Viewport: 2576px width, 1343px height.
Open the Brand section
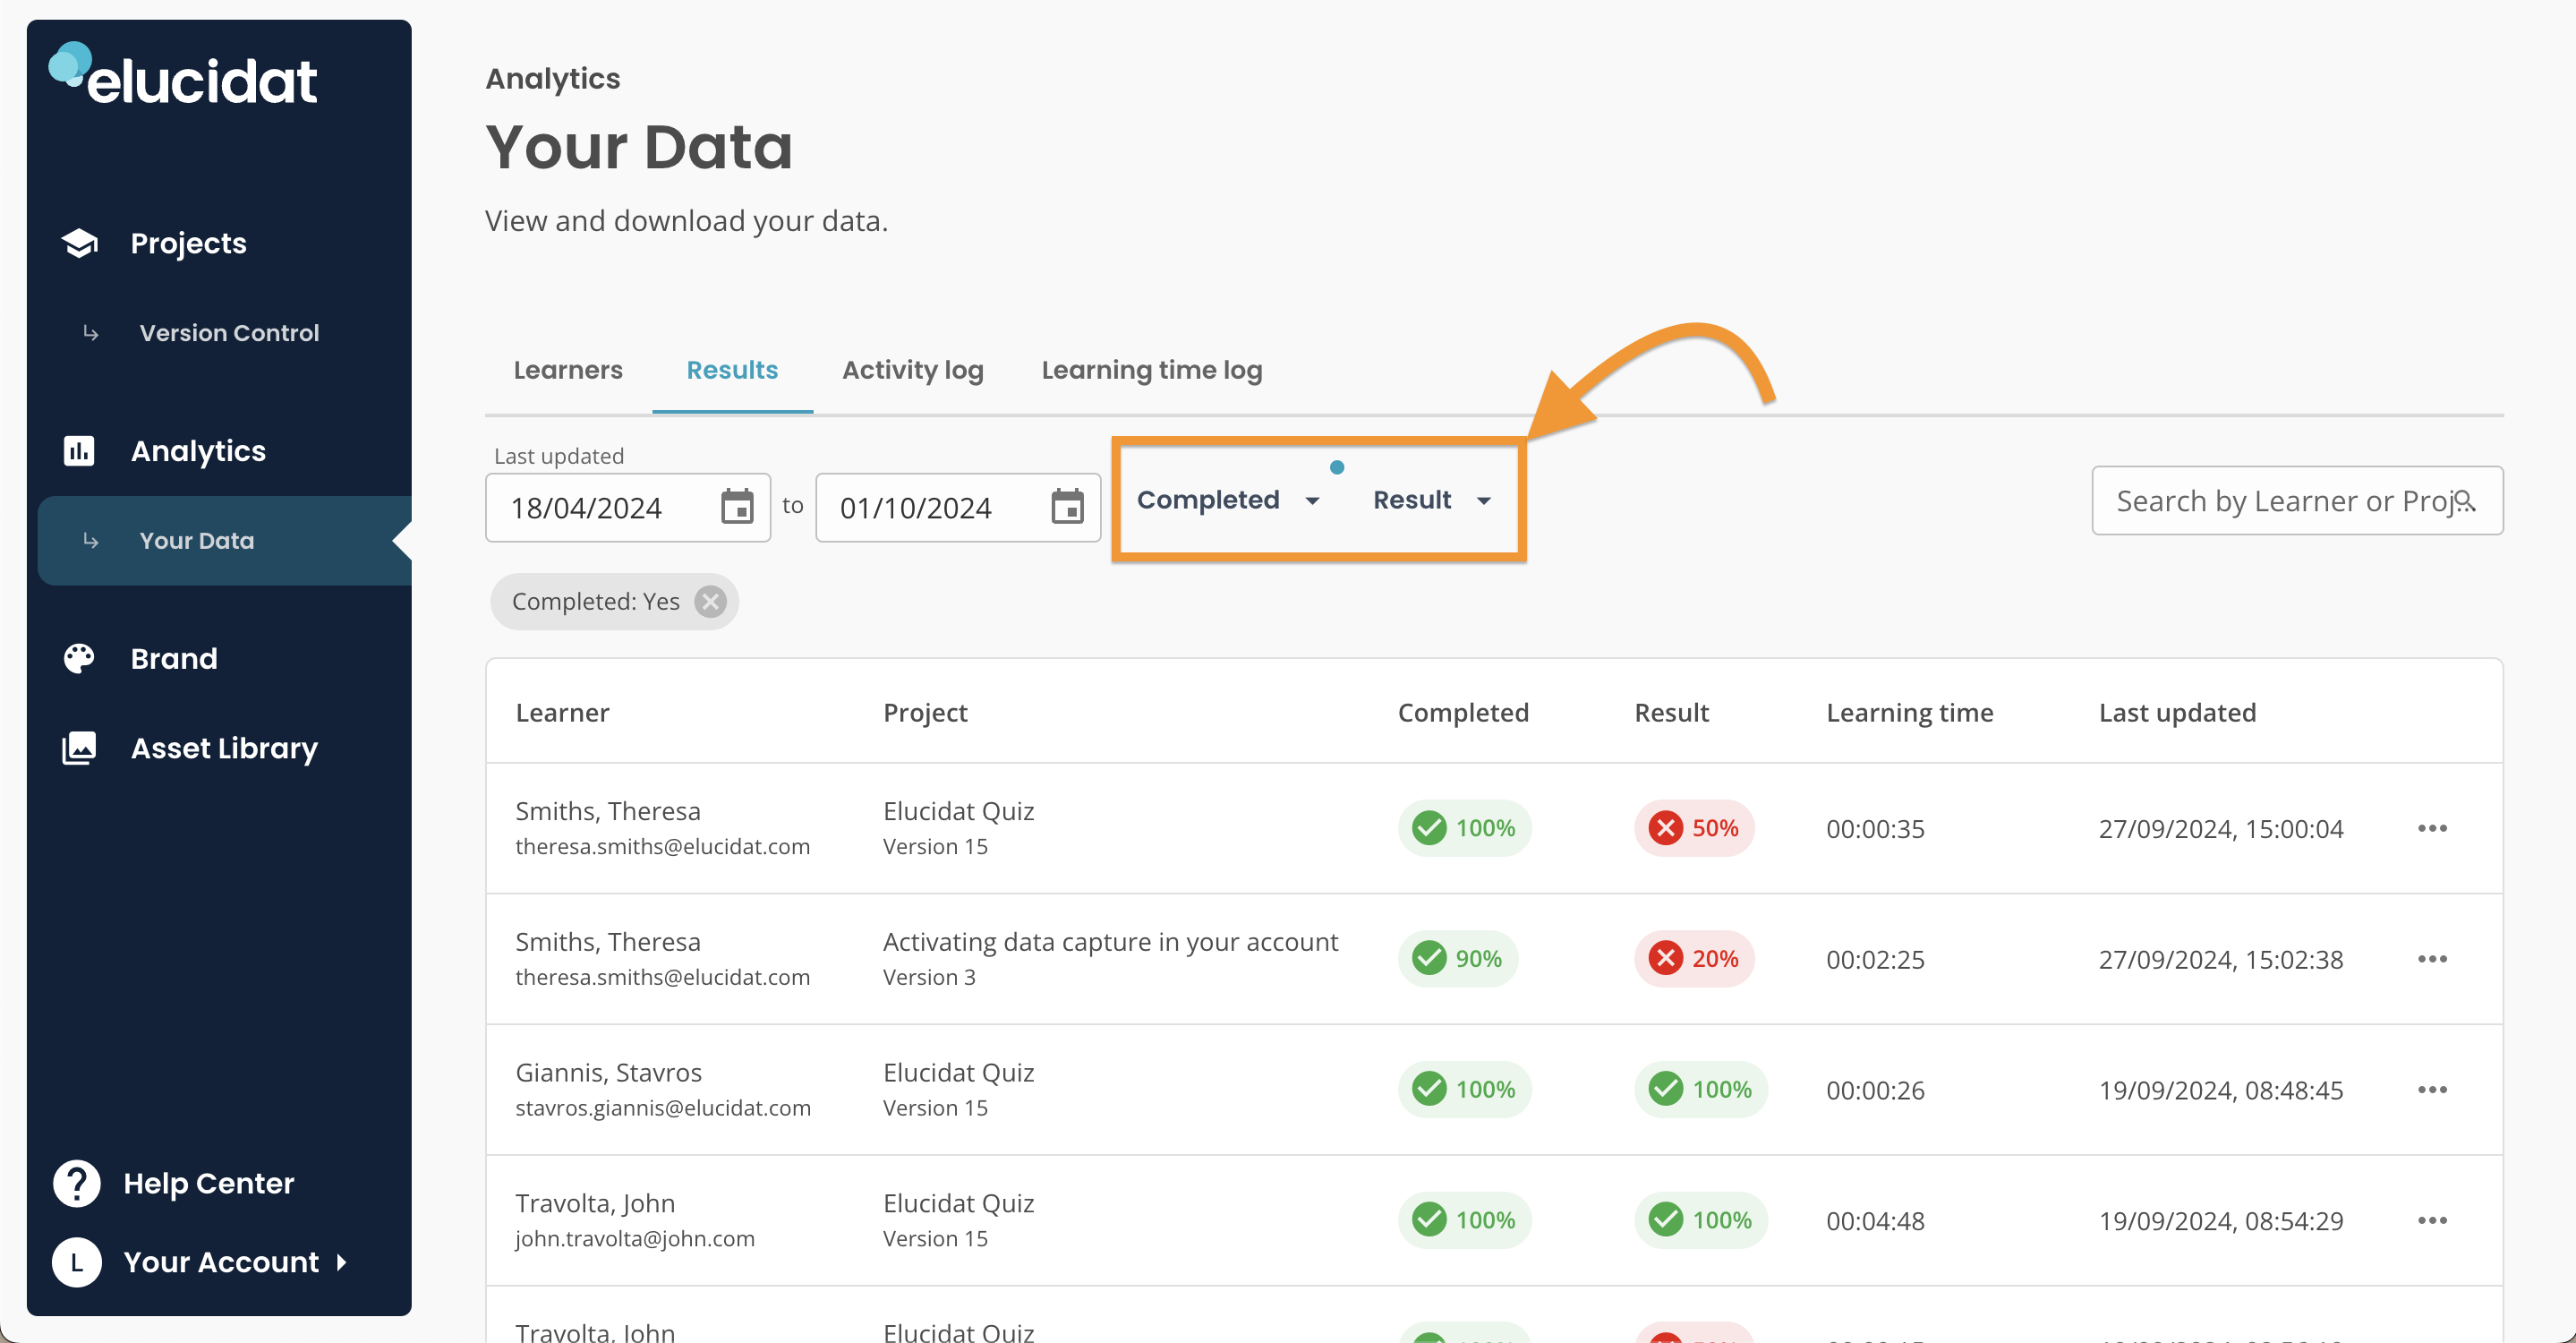click(174, 658)
